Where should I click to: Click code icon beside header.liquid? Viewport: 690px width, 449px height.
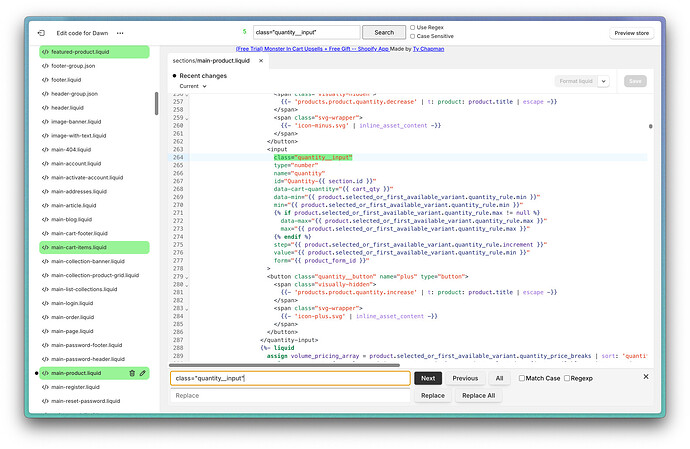(x=45, y=108)
